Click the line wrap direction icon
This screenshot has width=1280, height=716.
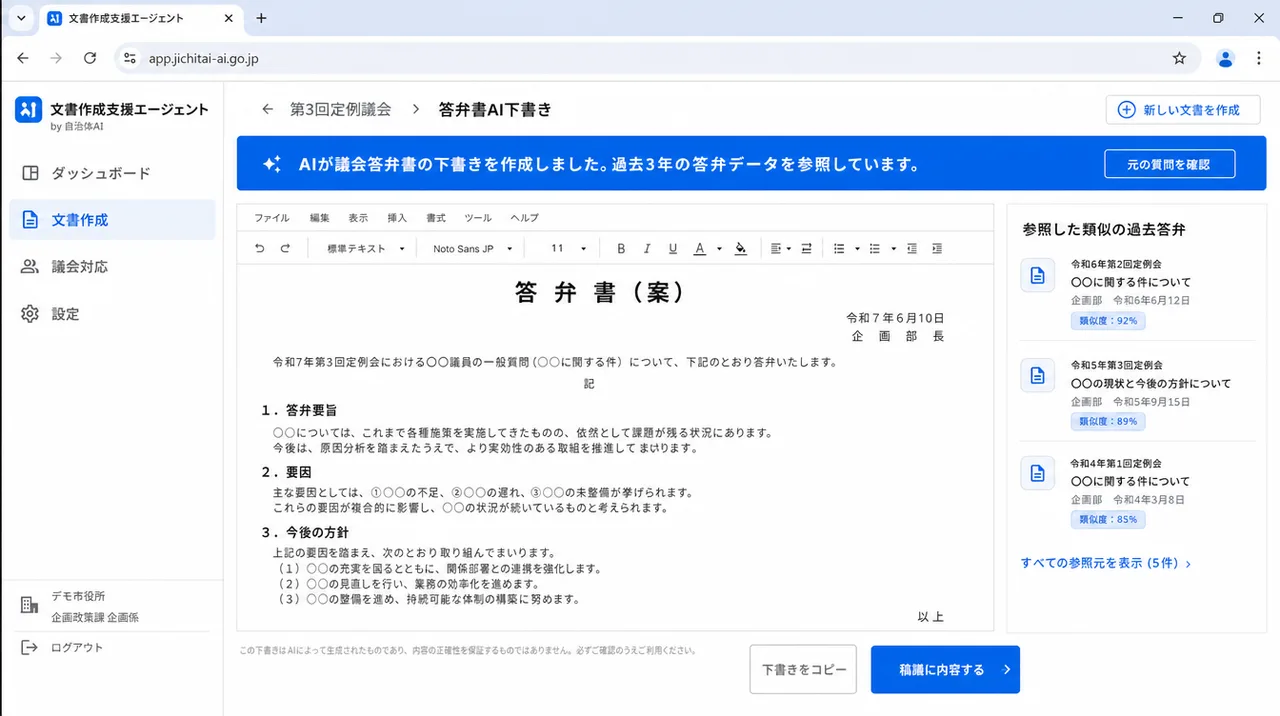[x=806, y=248]
